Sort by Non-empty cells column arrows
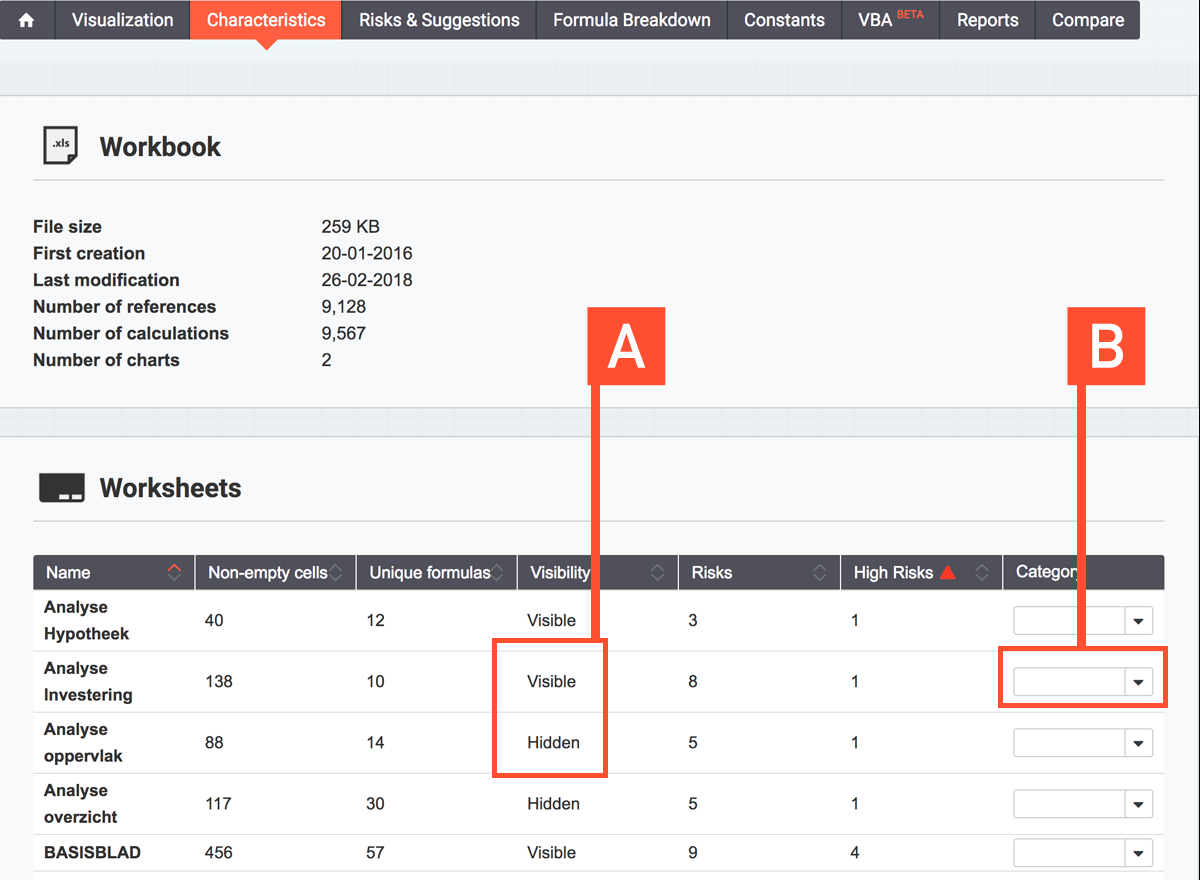The image size is (1200, 880). pos(336,573)
